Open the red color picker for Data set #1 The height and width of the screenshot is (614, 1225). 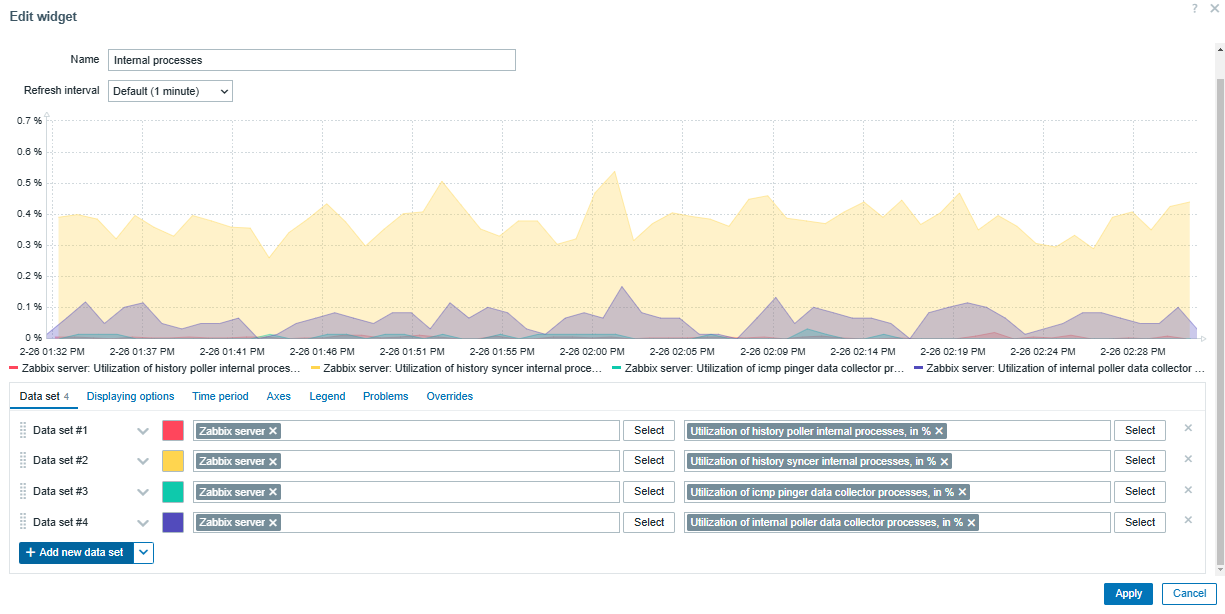click(173, 431)
